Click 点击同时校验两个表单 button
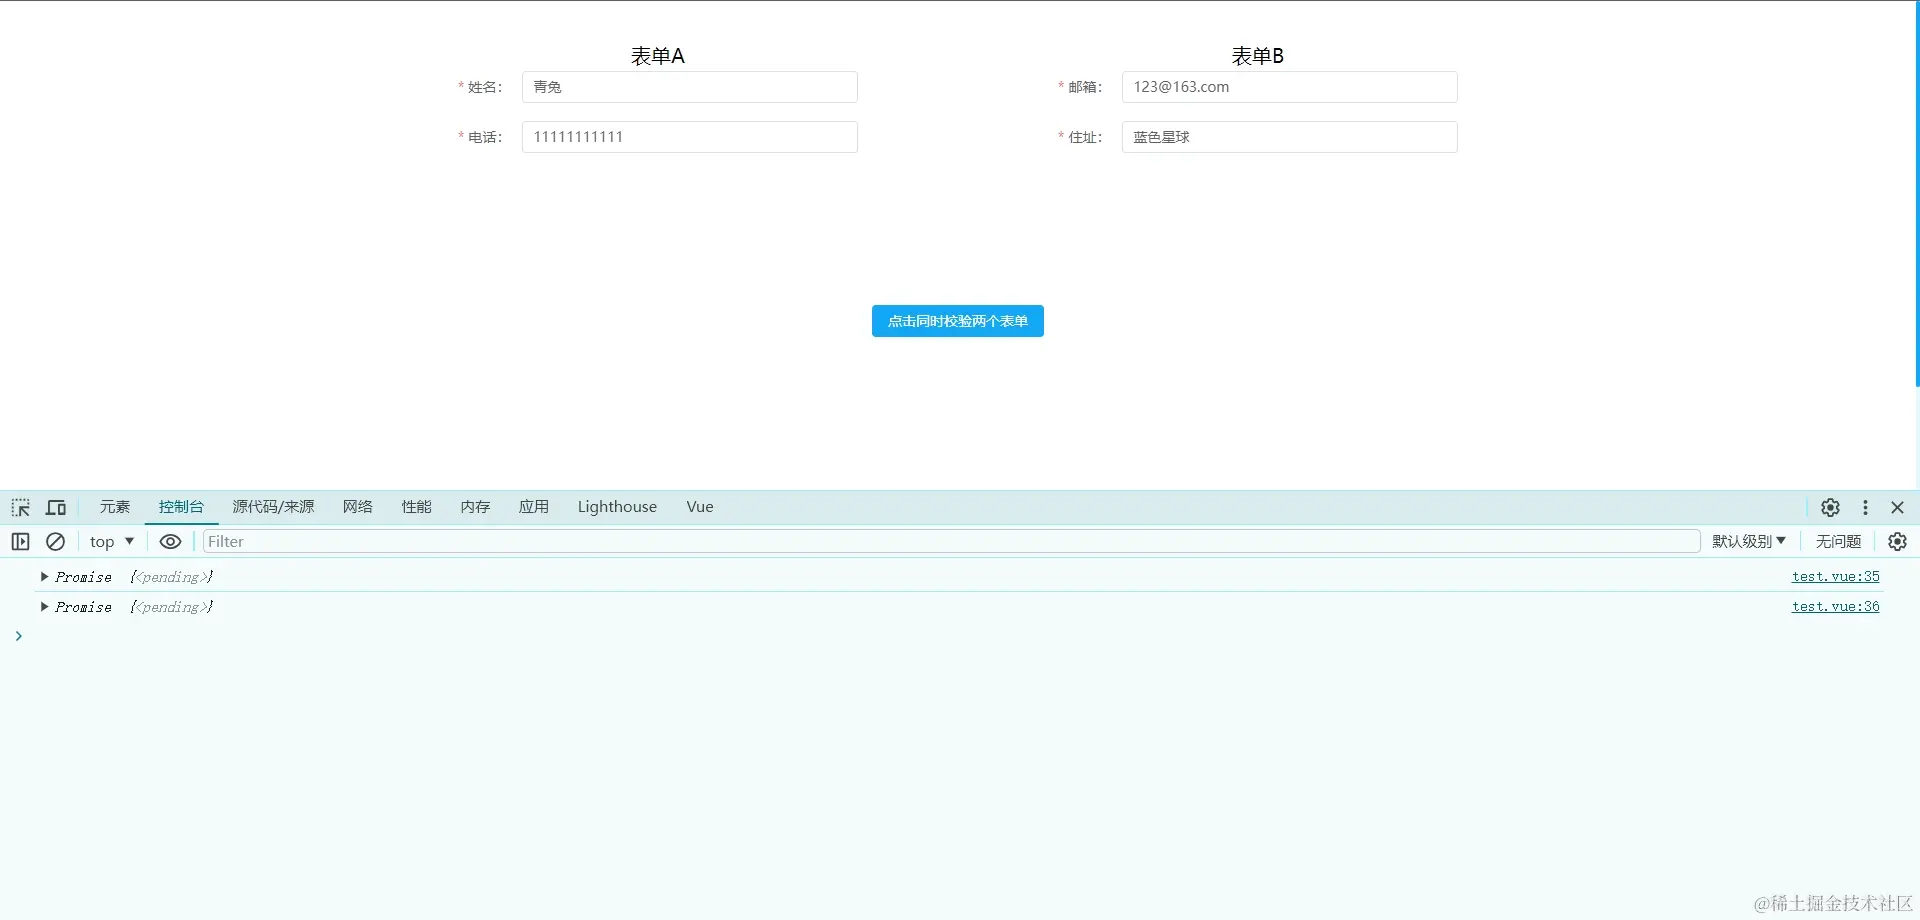The width and height of the screenshot is (1920, 920). click(x=958, y=321)
